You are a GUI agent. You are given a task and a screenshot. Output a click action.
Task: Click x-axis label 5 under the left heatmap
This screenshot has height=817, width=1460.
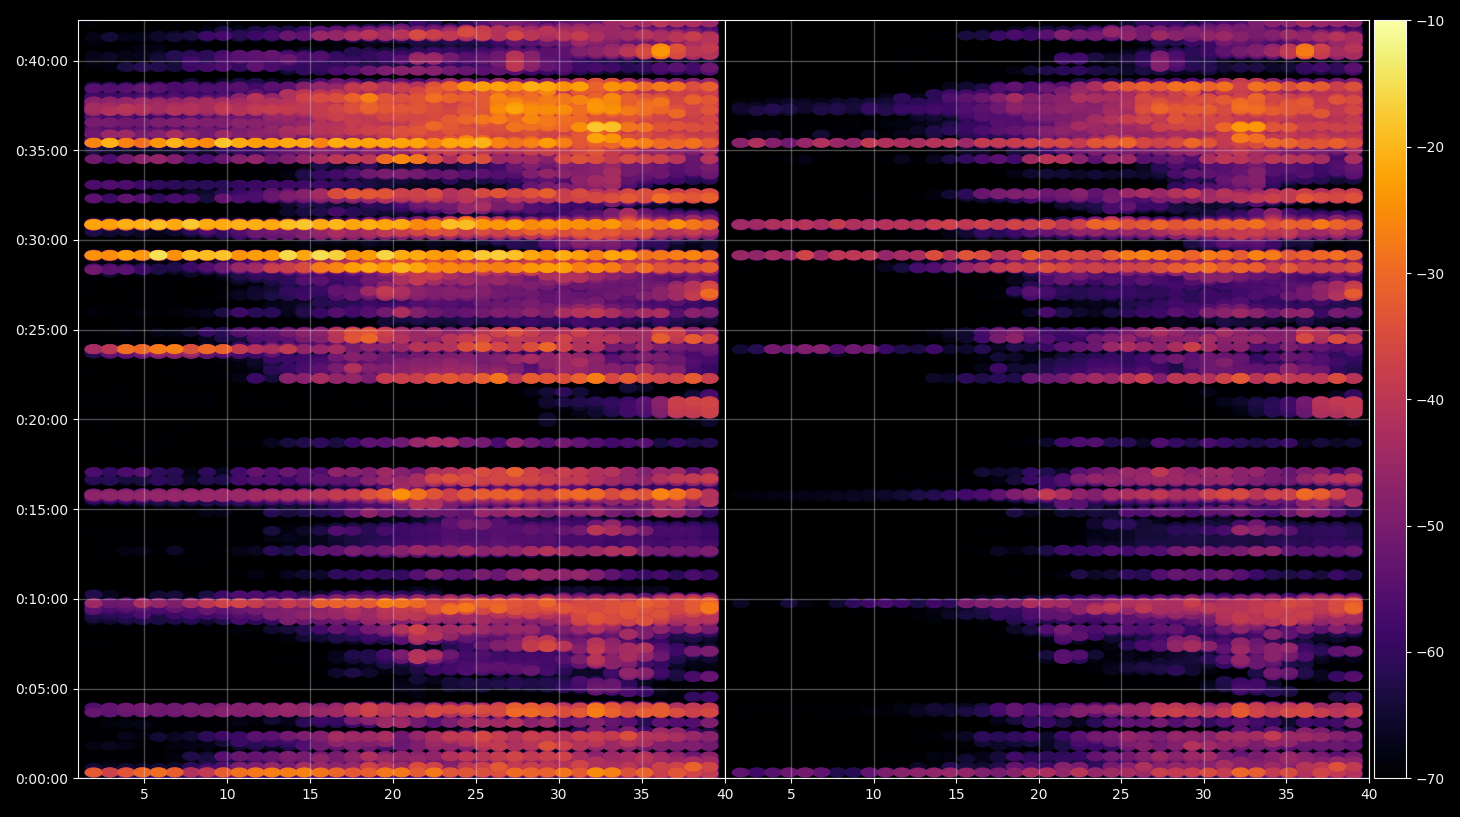pos(144,795)
